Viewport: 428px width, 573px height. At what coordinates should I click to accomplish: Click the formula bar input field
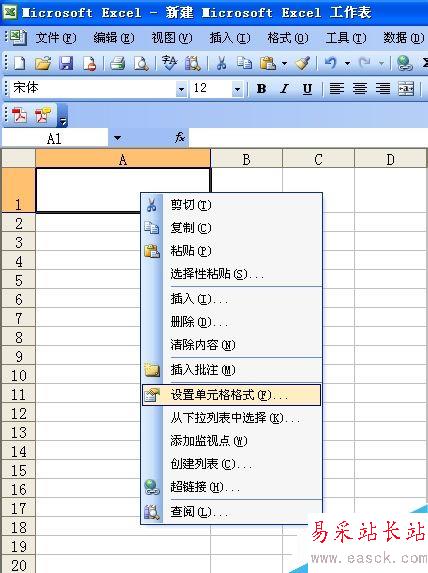(308, 138)
